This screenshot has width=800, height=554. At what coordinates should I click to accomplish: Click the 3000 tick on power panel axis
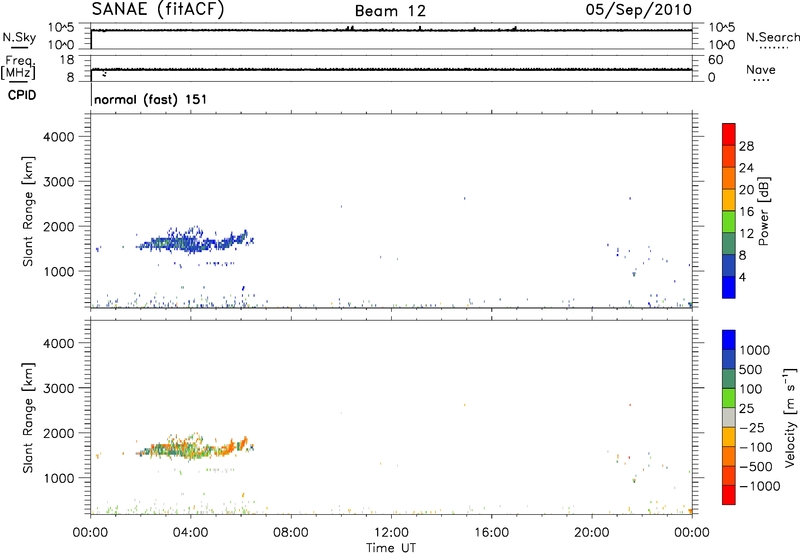[x=58, y=182]
